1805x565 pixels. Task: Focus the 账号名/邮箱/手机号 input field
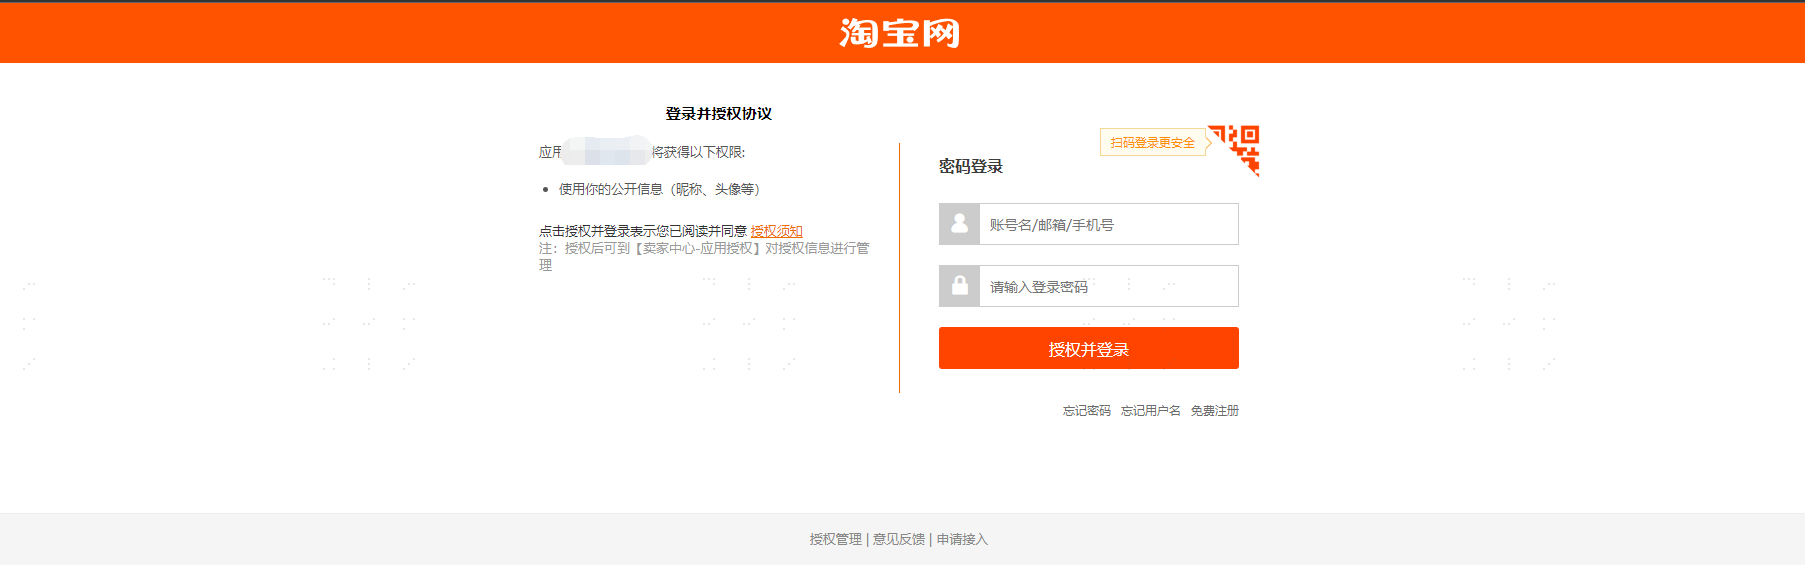[x=1108, y=225]
